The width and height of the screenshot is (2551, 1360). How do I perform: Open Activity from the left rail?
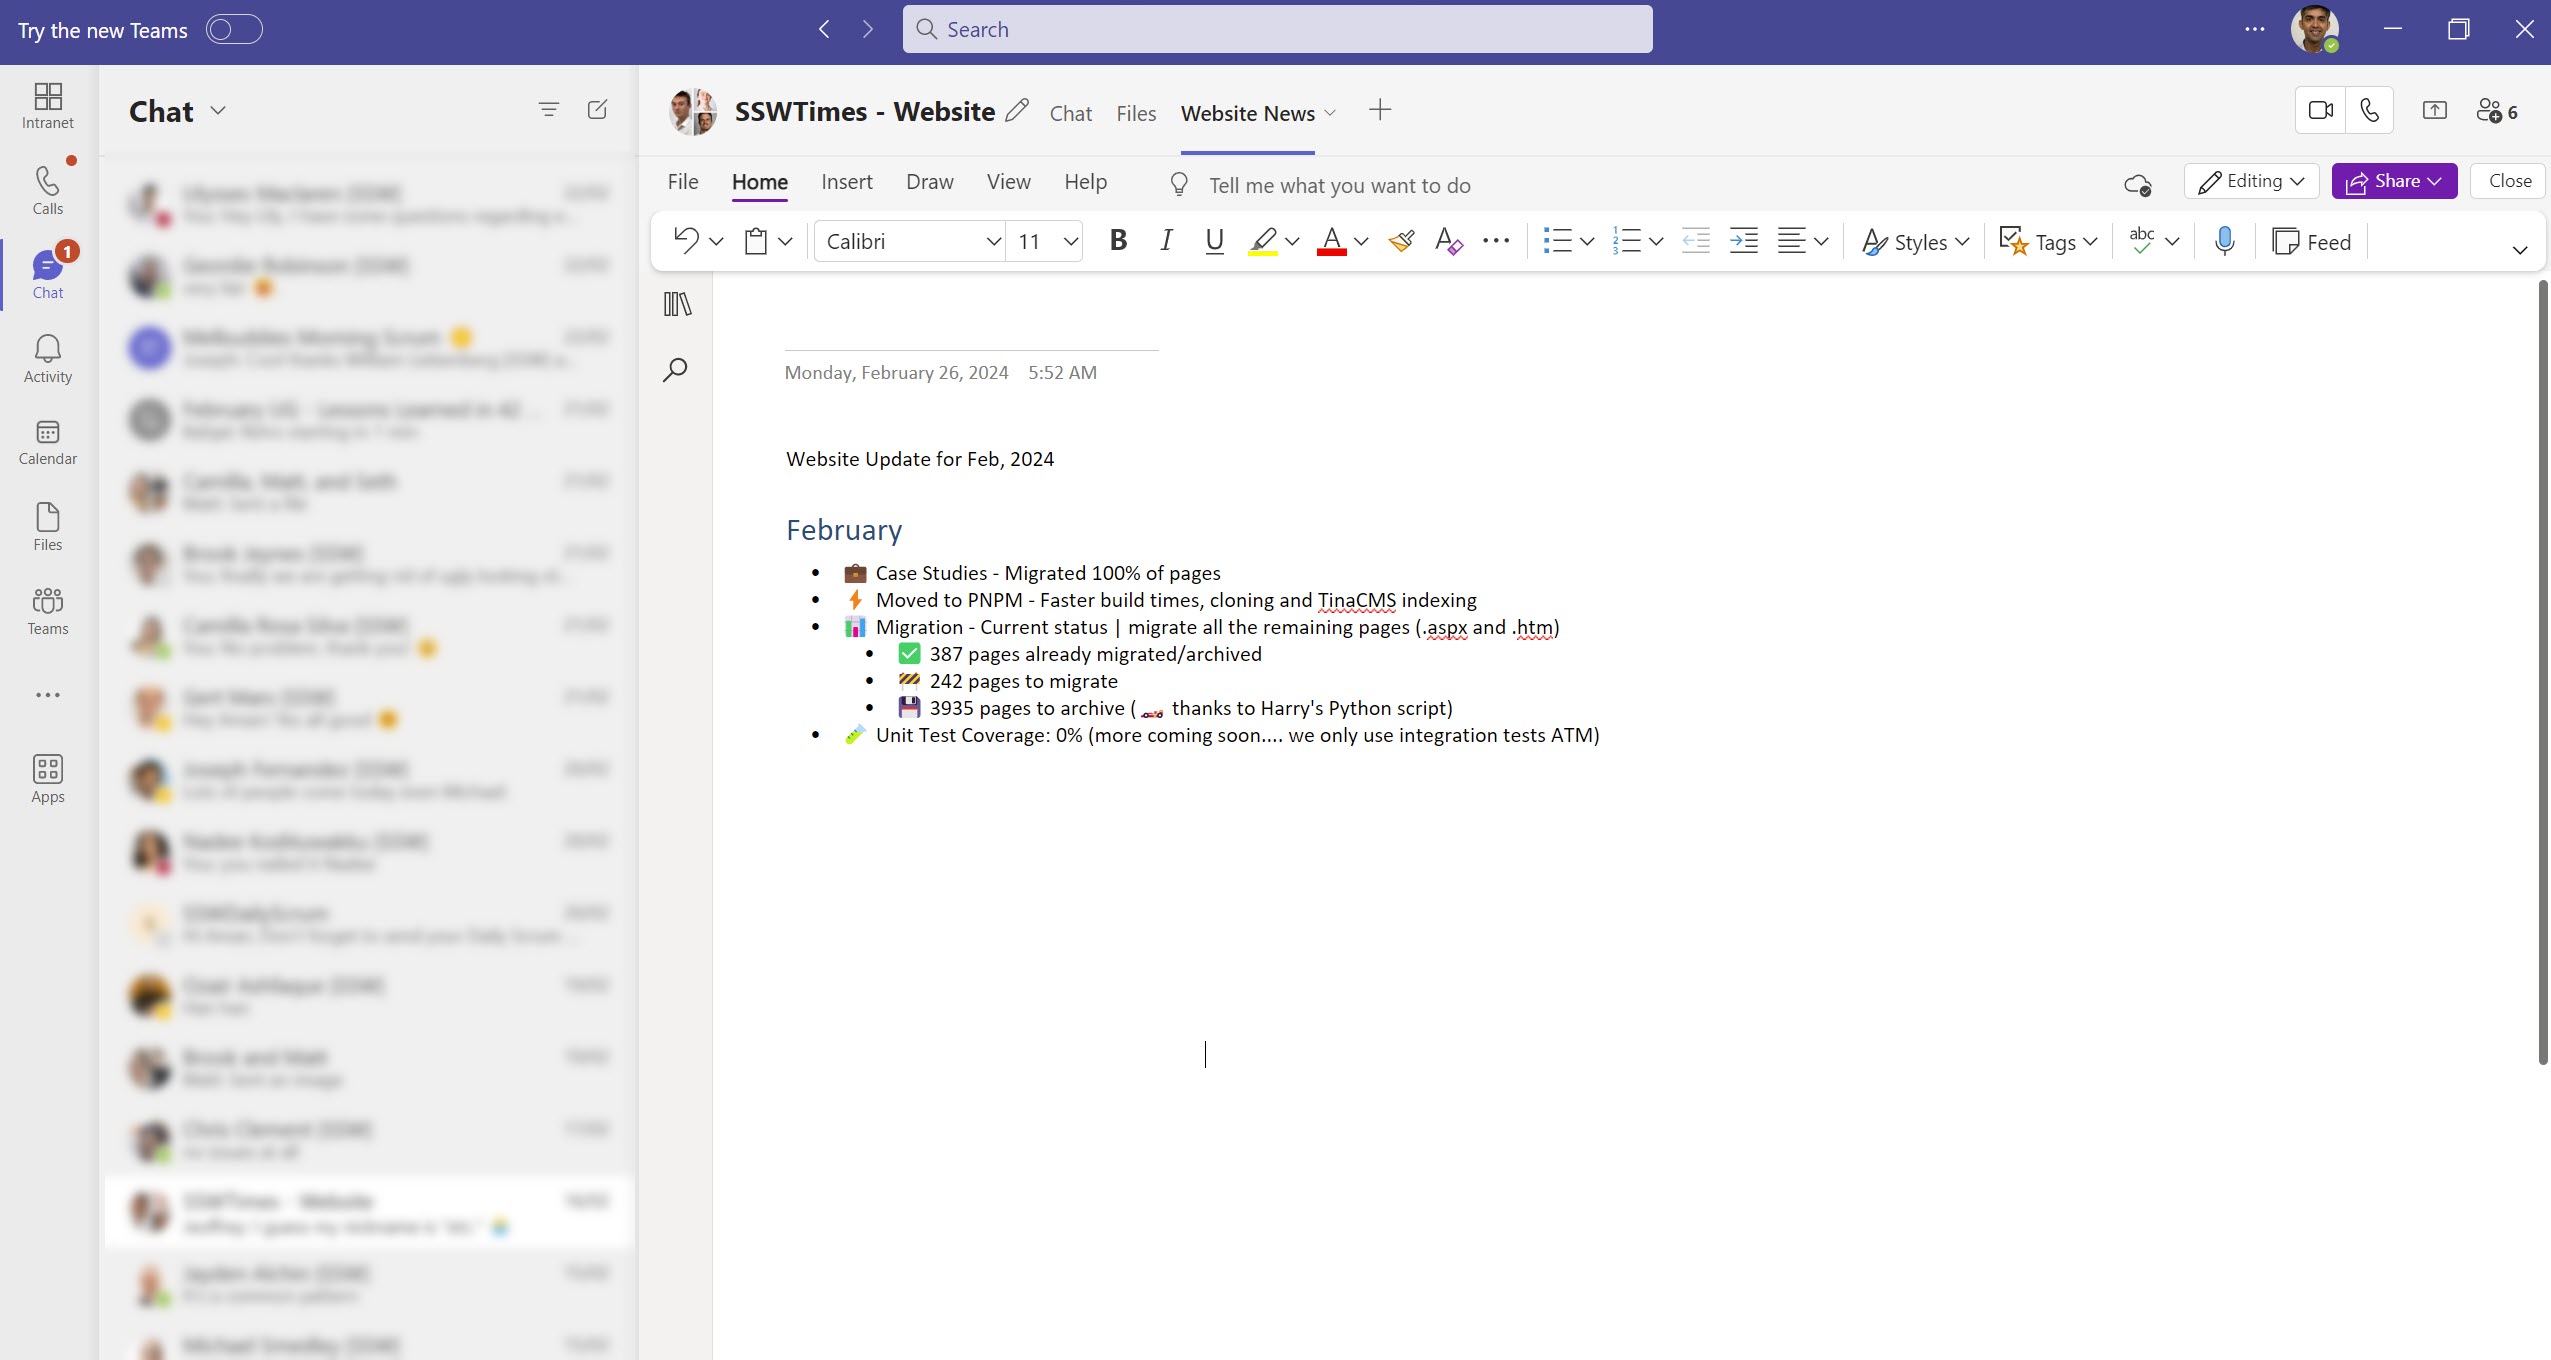[x=48, y=359]
